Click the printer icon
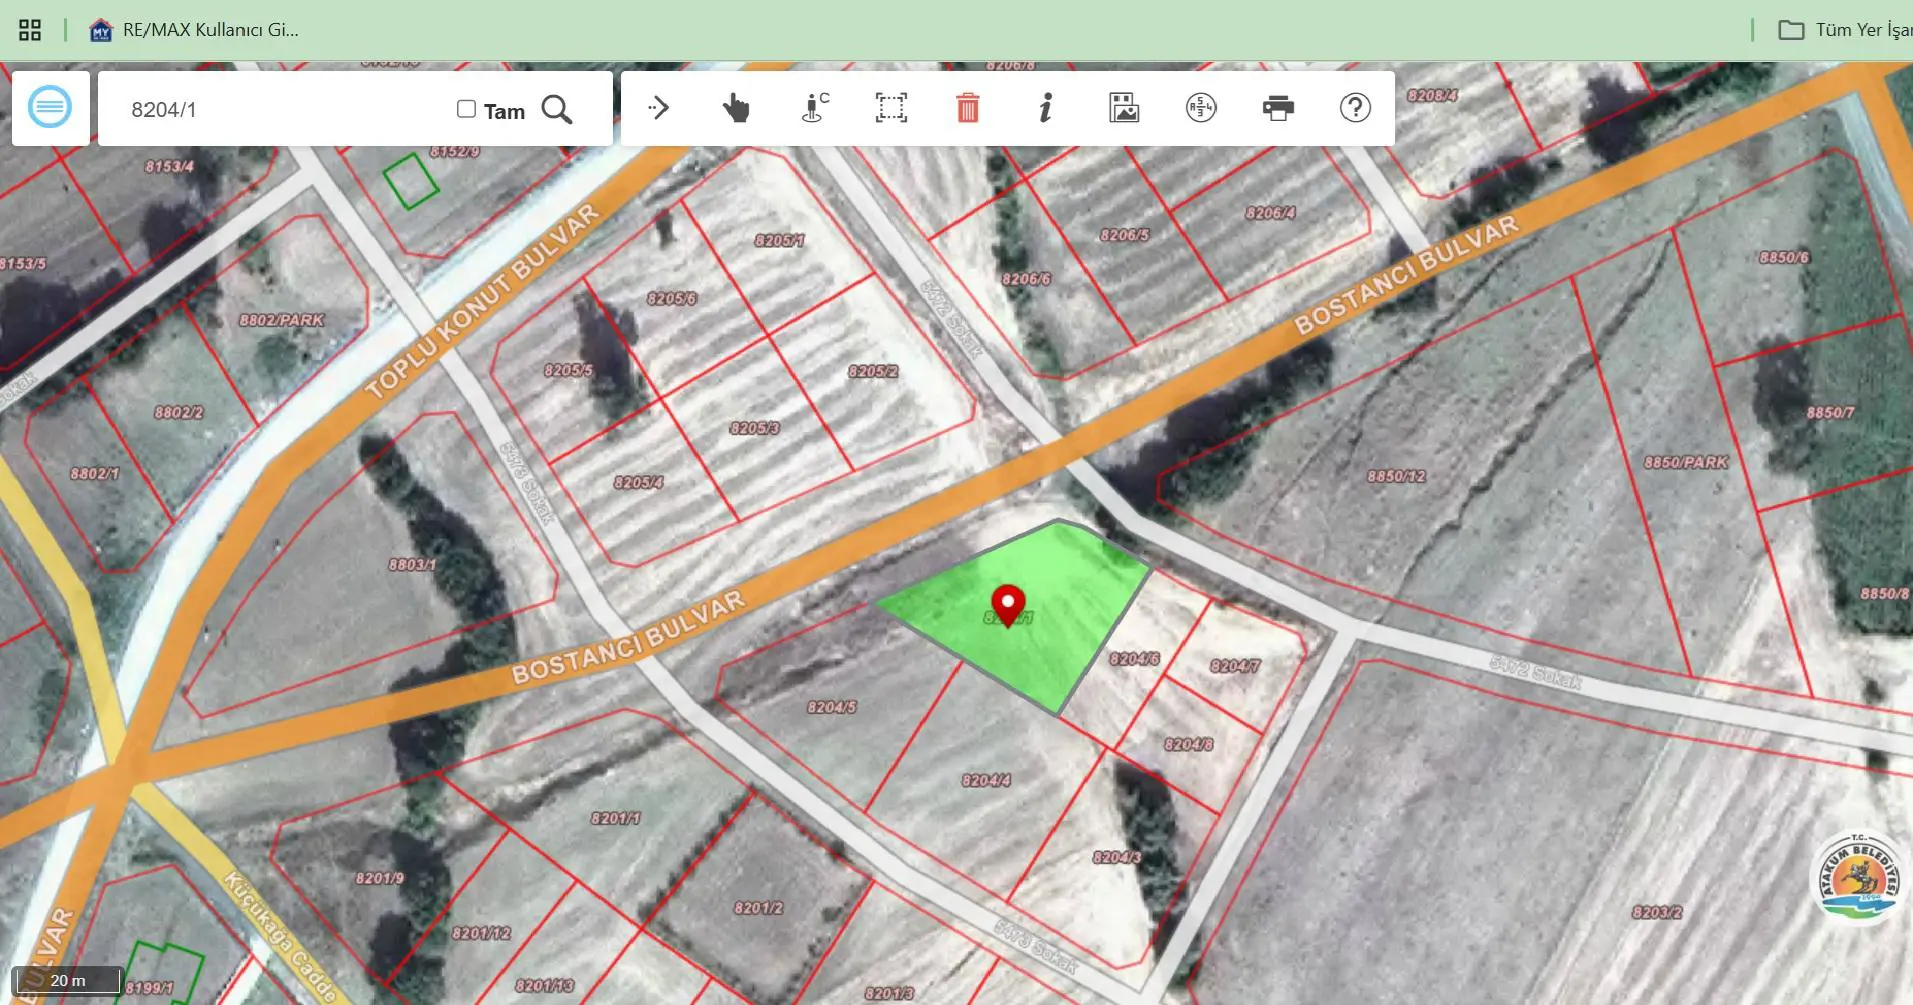Viewport: 1913px width, 1005px height. point(1278,107)
